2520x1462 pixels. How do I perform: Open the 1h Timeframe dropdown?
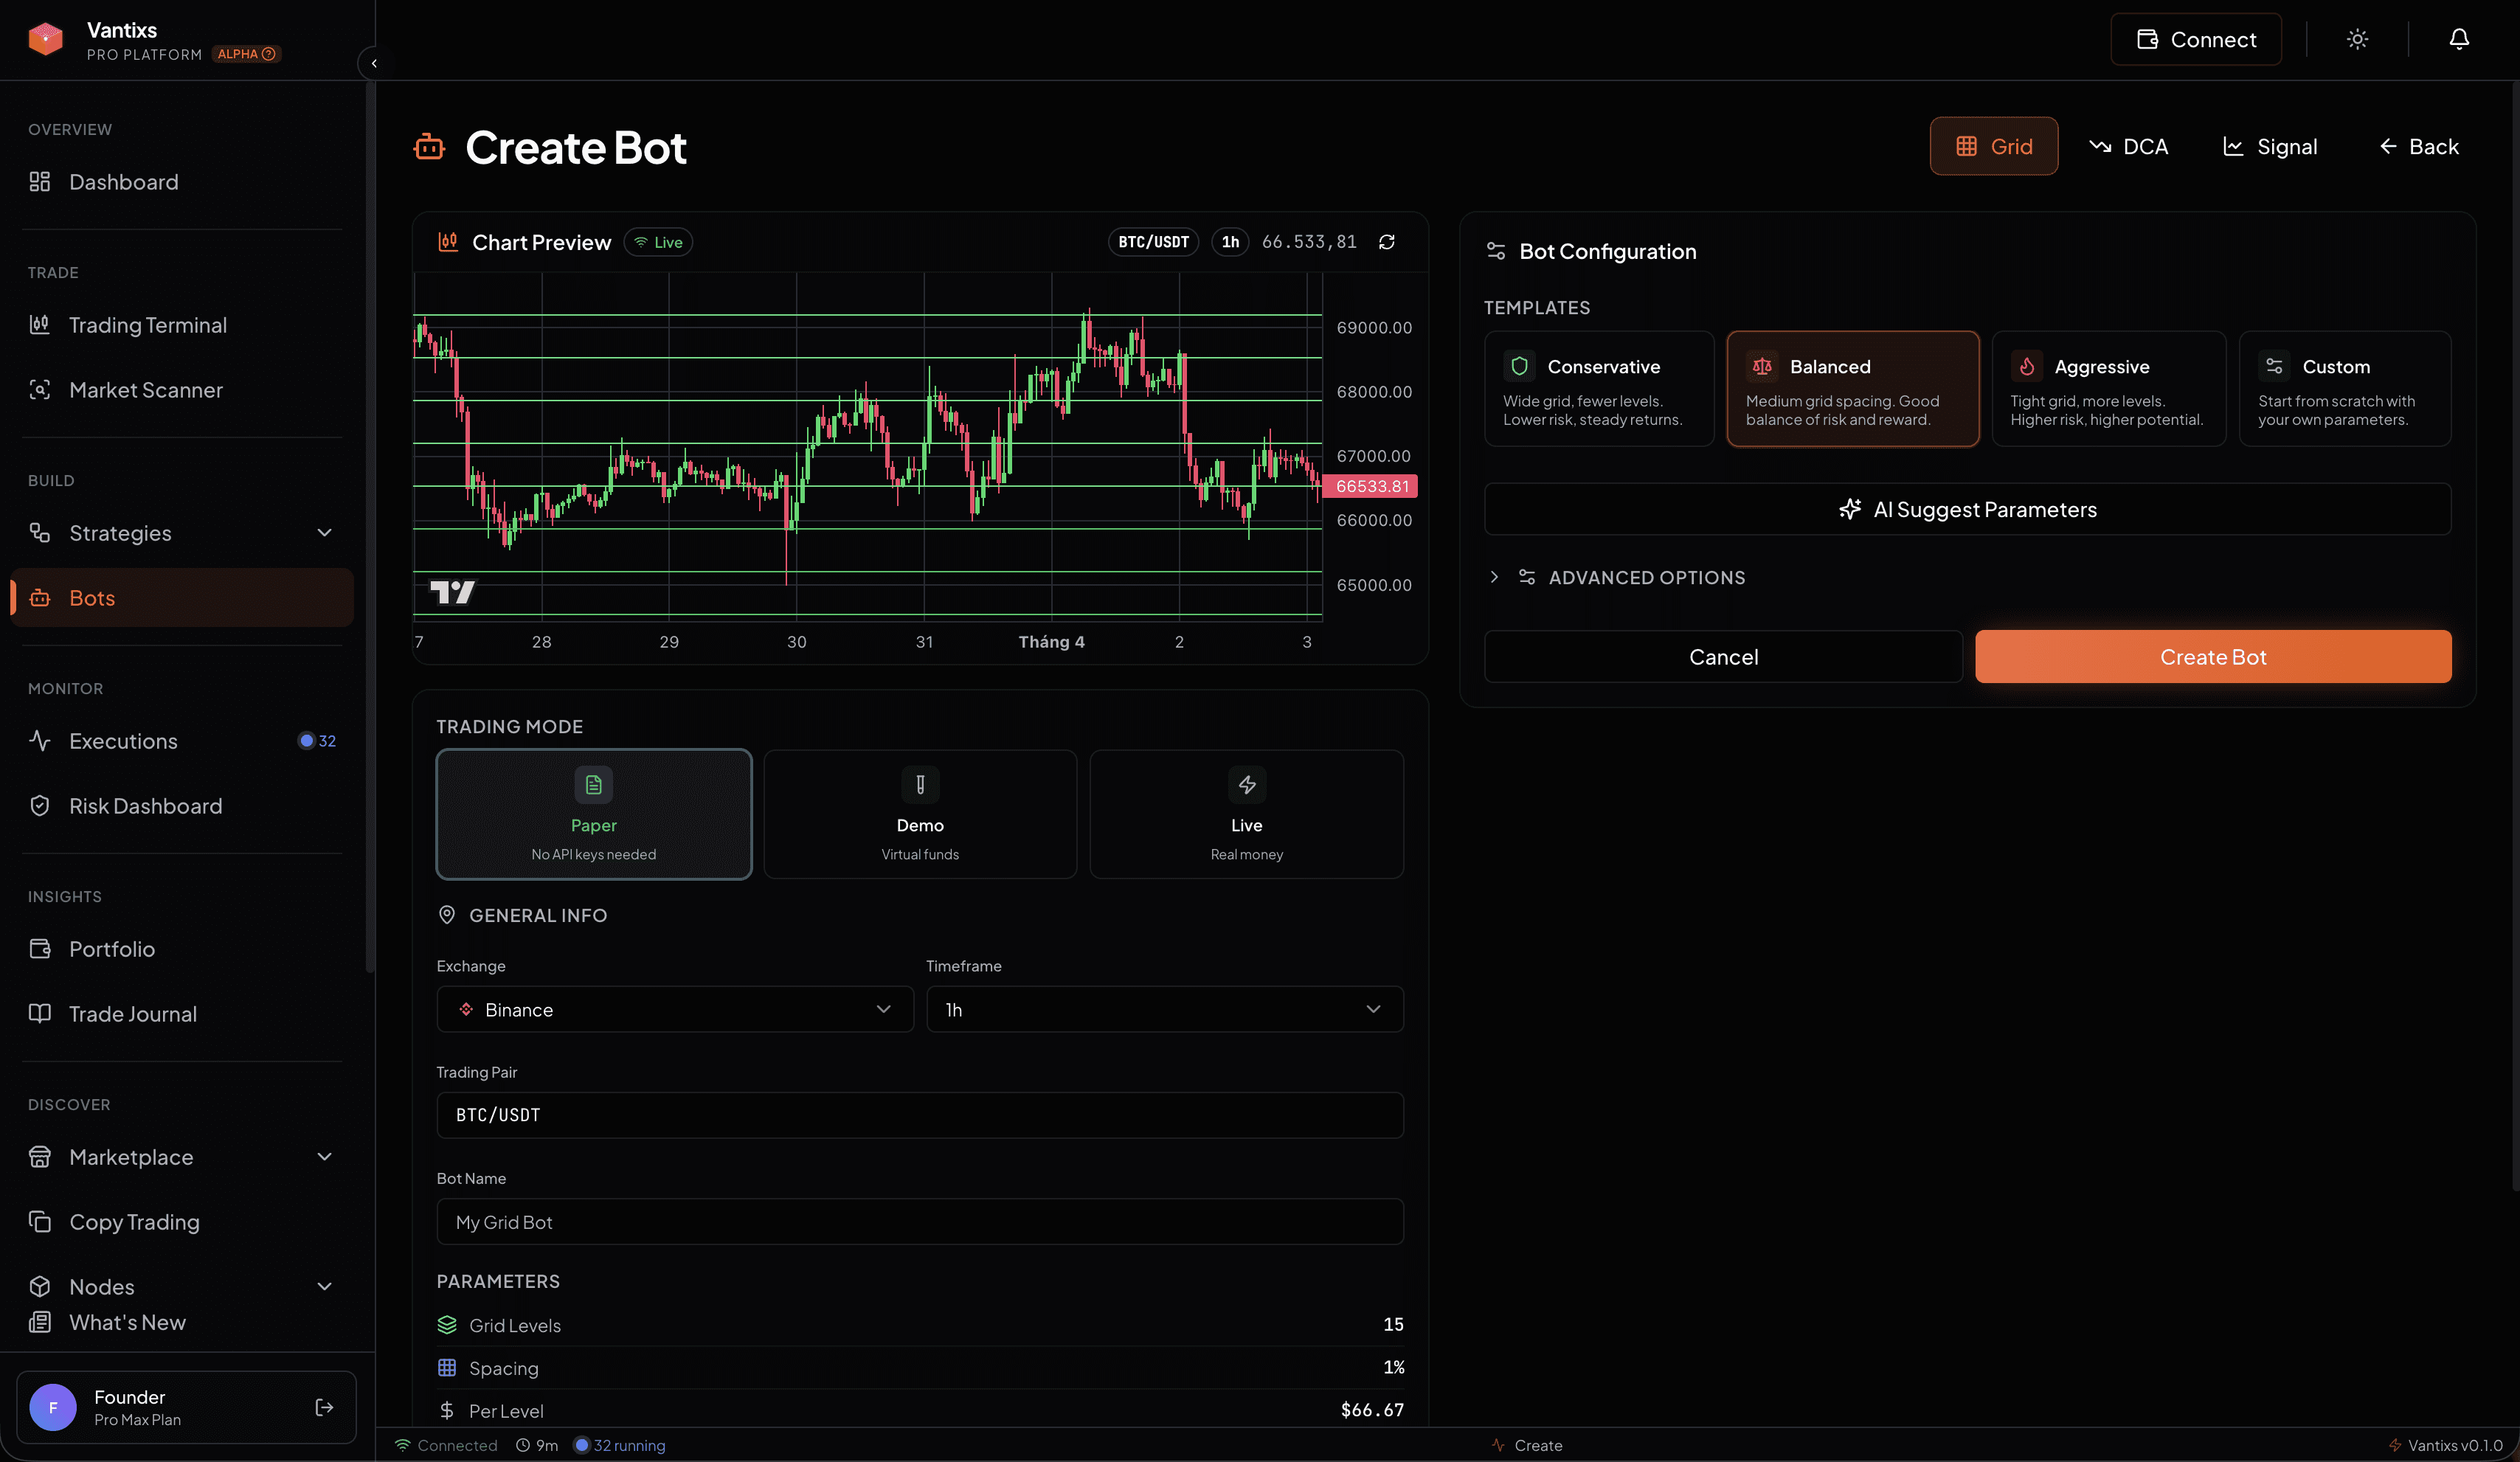[x=1164, y=1009]
